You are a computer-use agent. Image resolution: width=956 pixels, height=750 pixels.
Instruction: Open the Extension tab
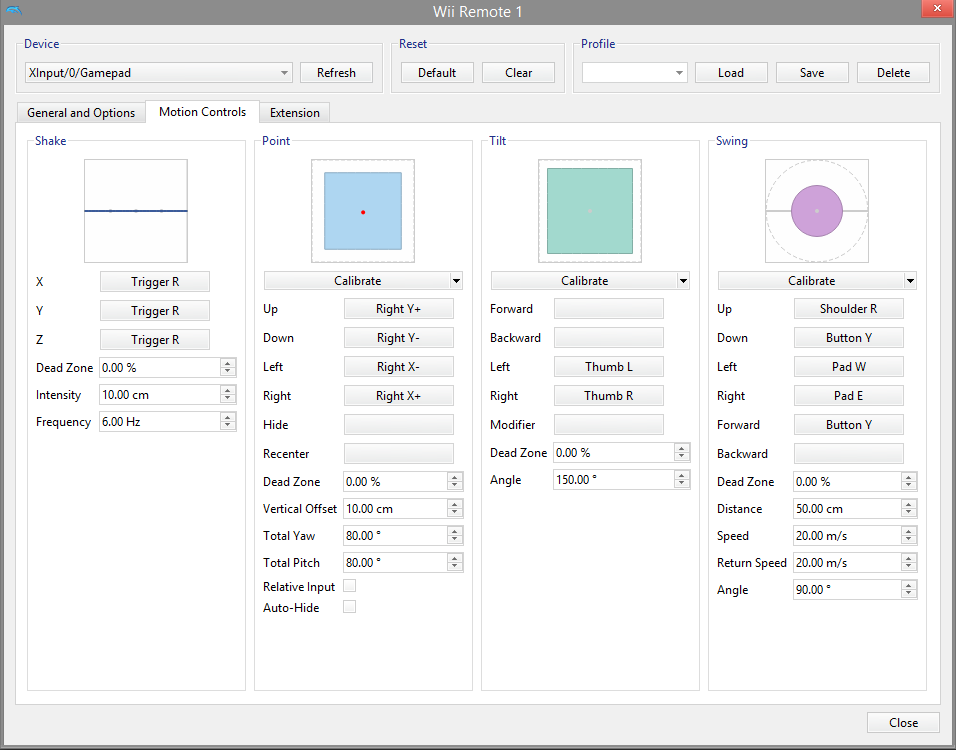(x=295, y=113)
